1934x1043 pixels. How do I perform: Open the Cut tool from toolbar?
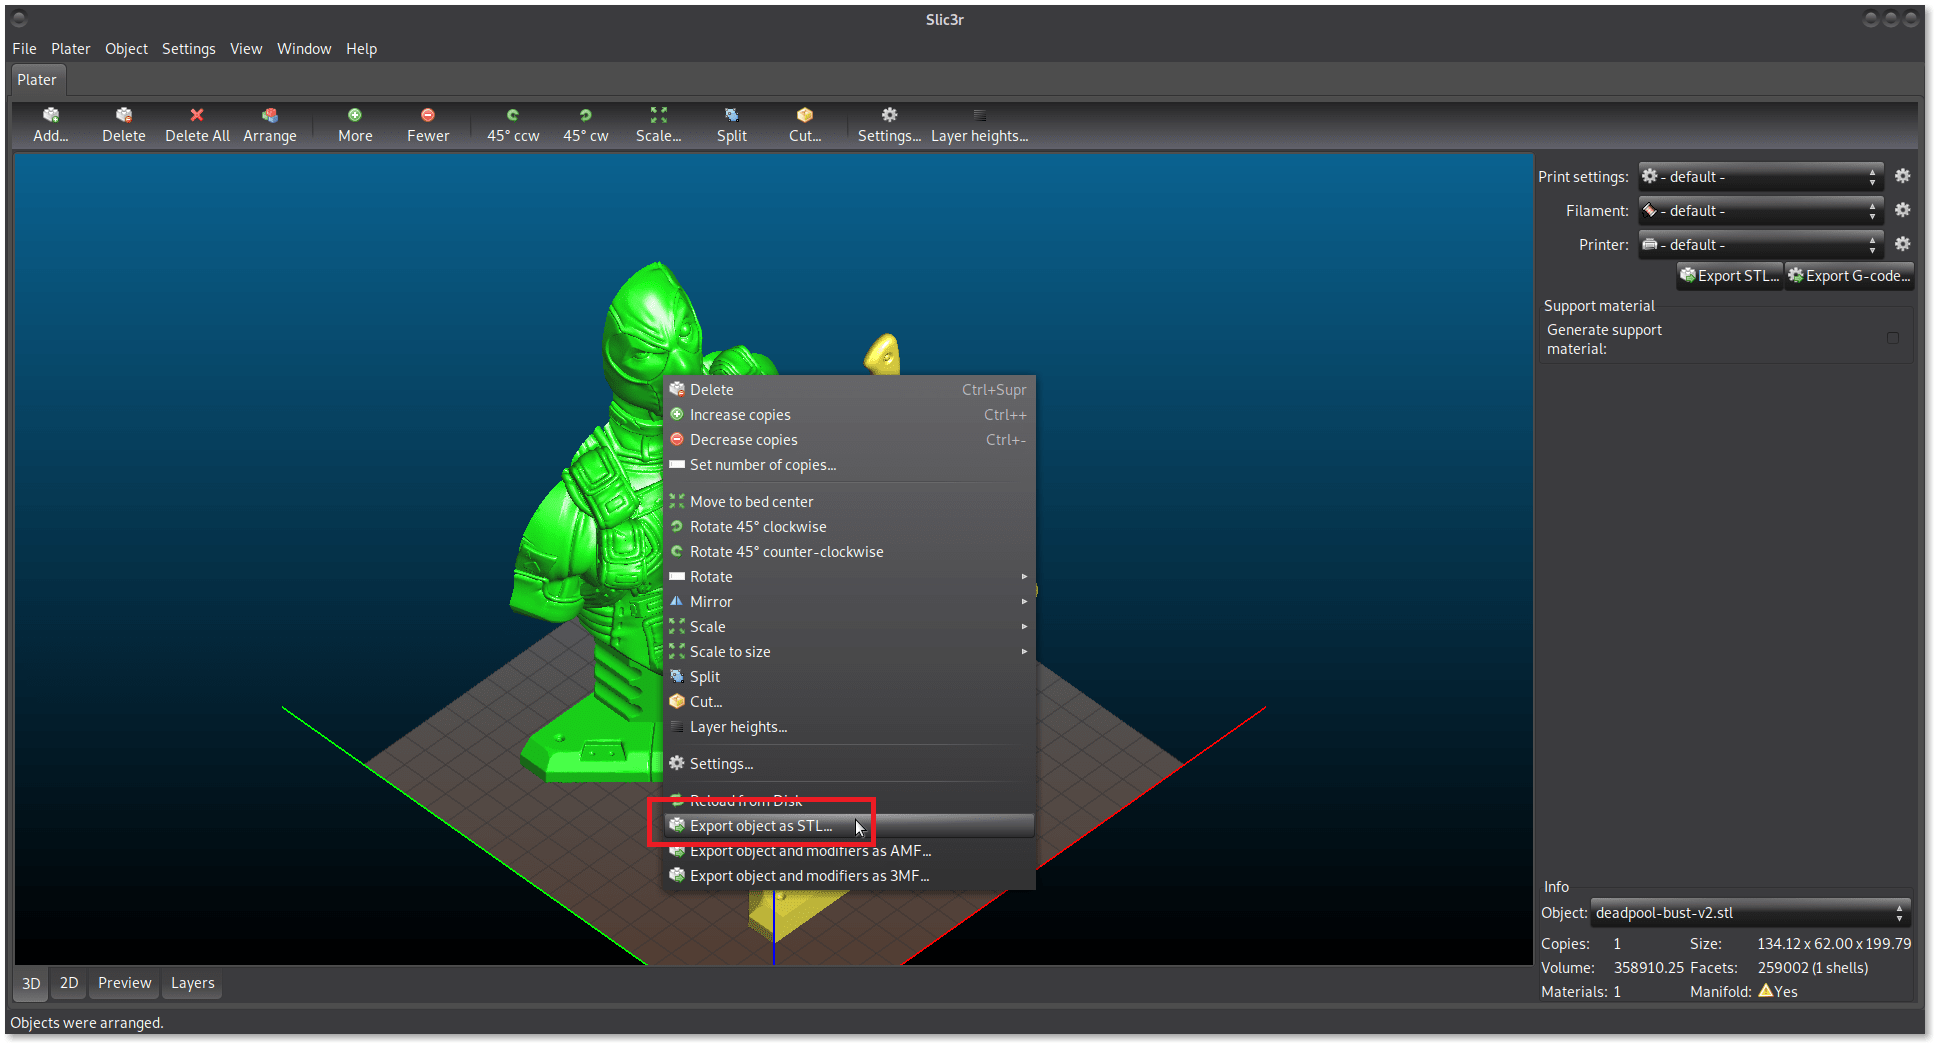(805, 116)
